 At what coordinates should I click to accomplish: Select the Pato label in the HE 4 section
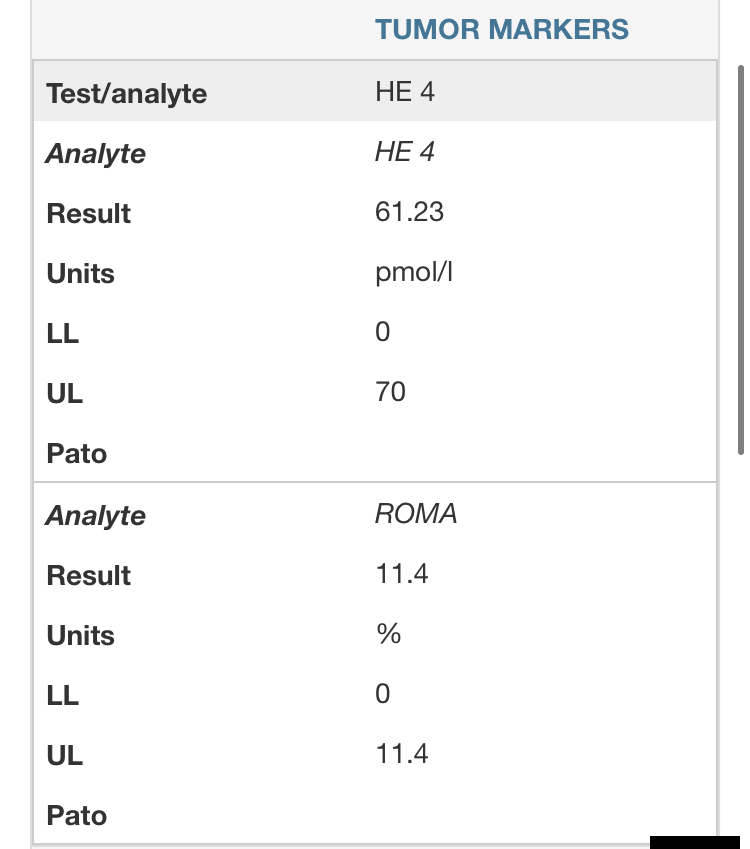pos(77,454)
